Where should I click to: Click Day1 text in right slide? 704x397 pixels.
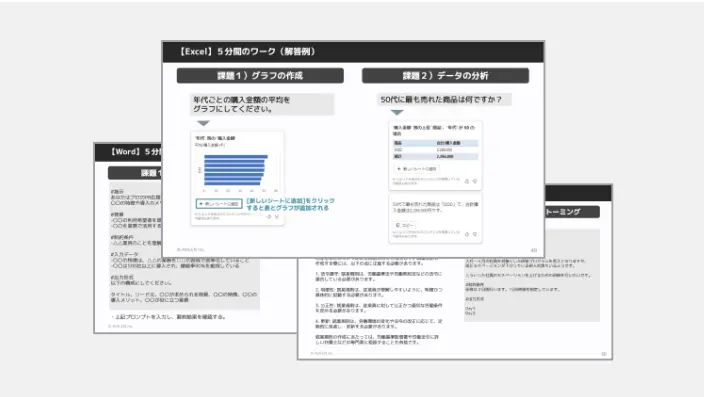(x=470, y=309)
